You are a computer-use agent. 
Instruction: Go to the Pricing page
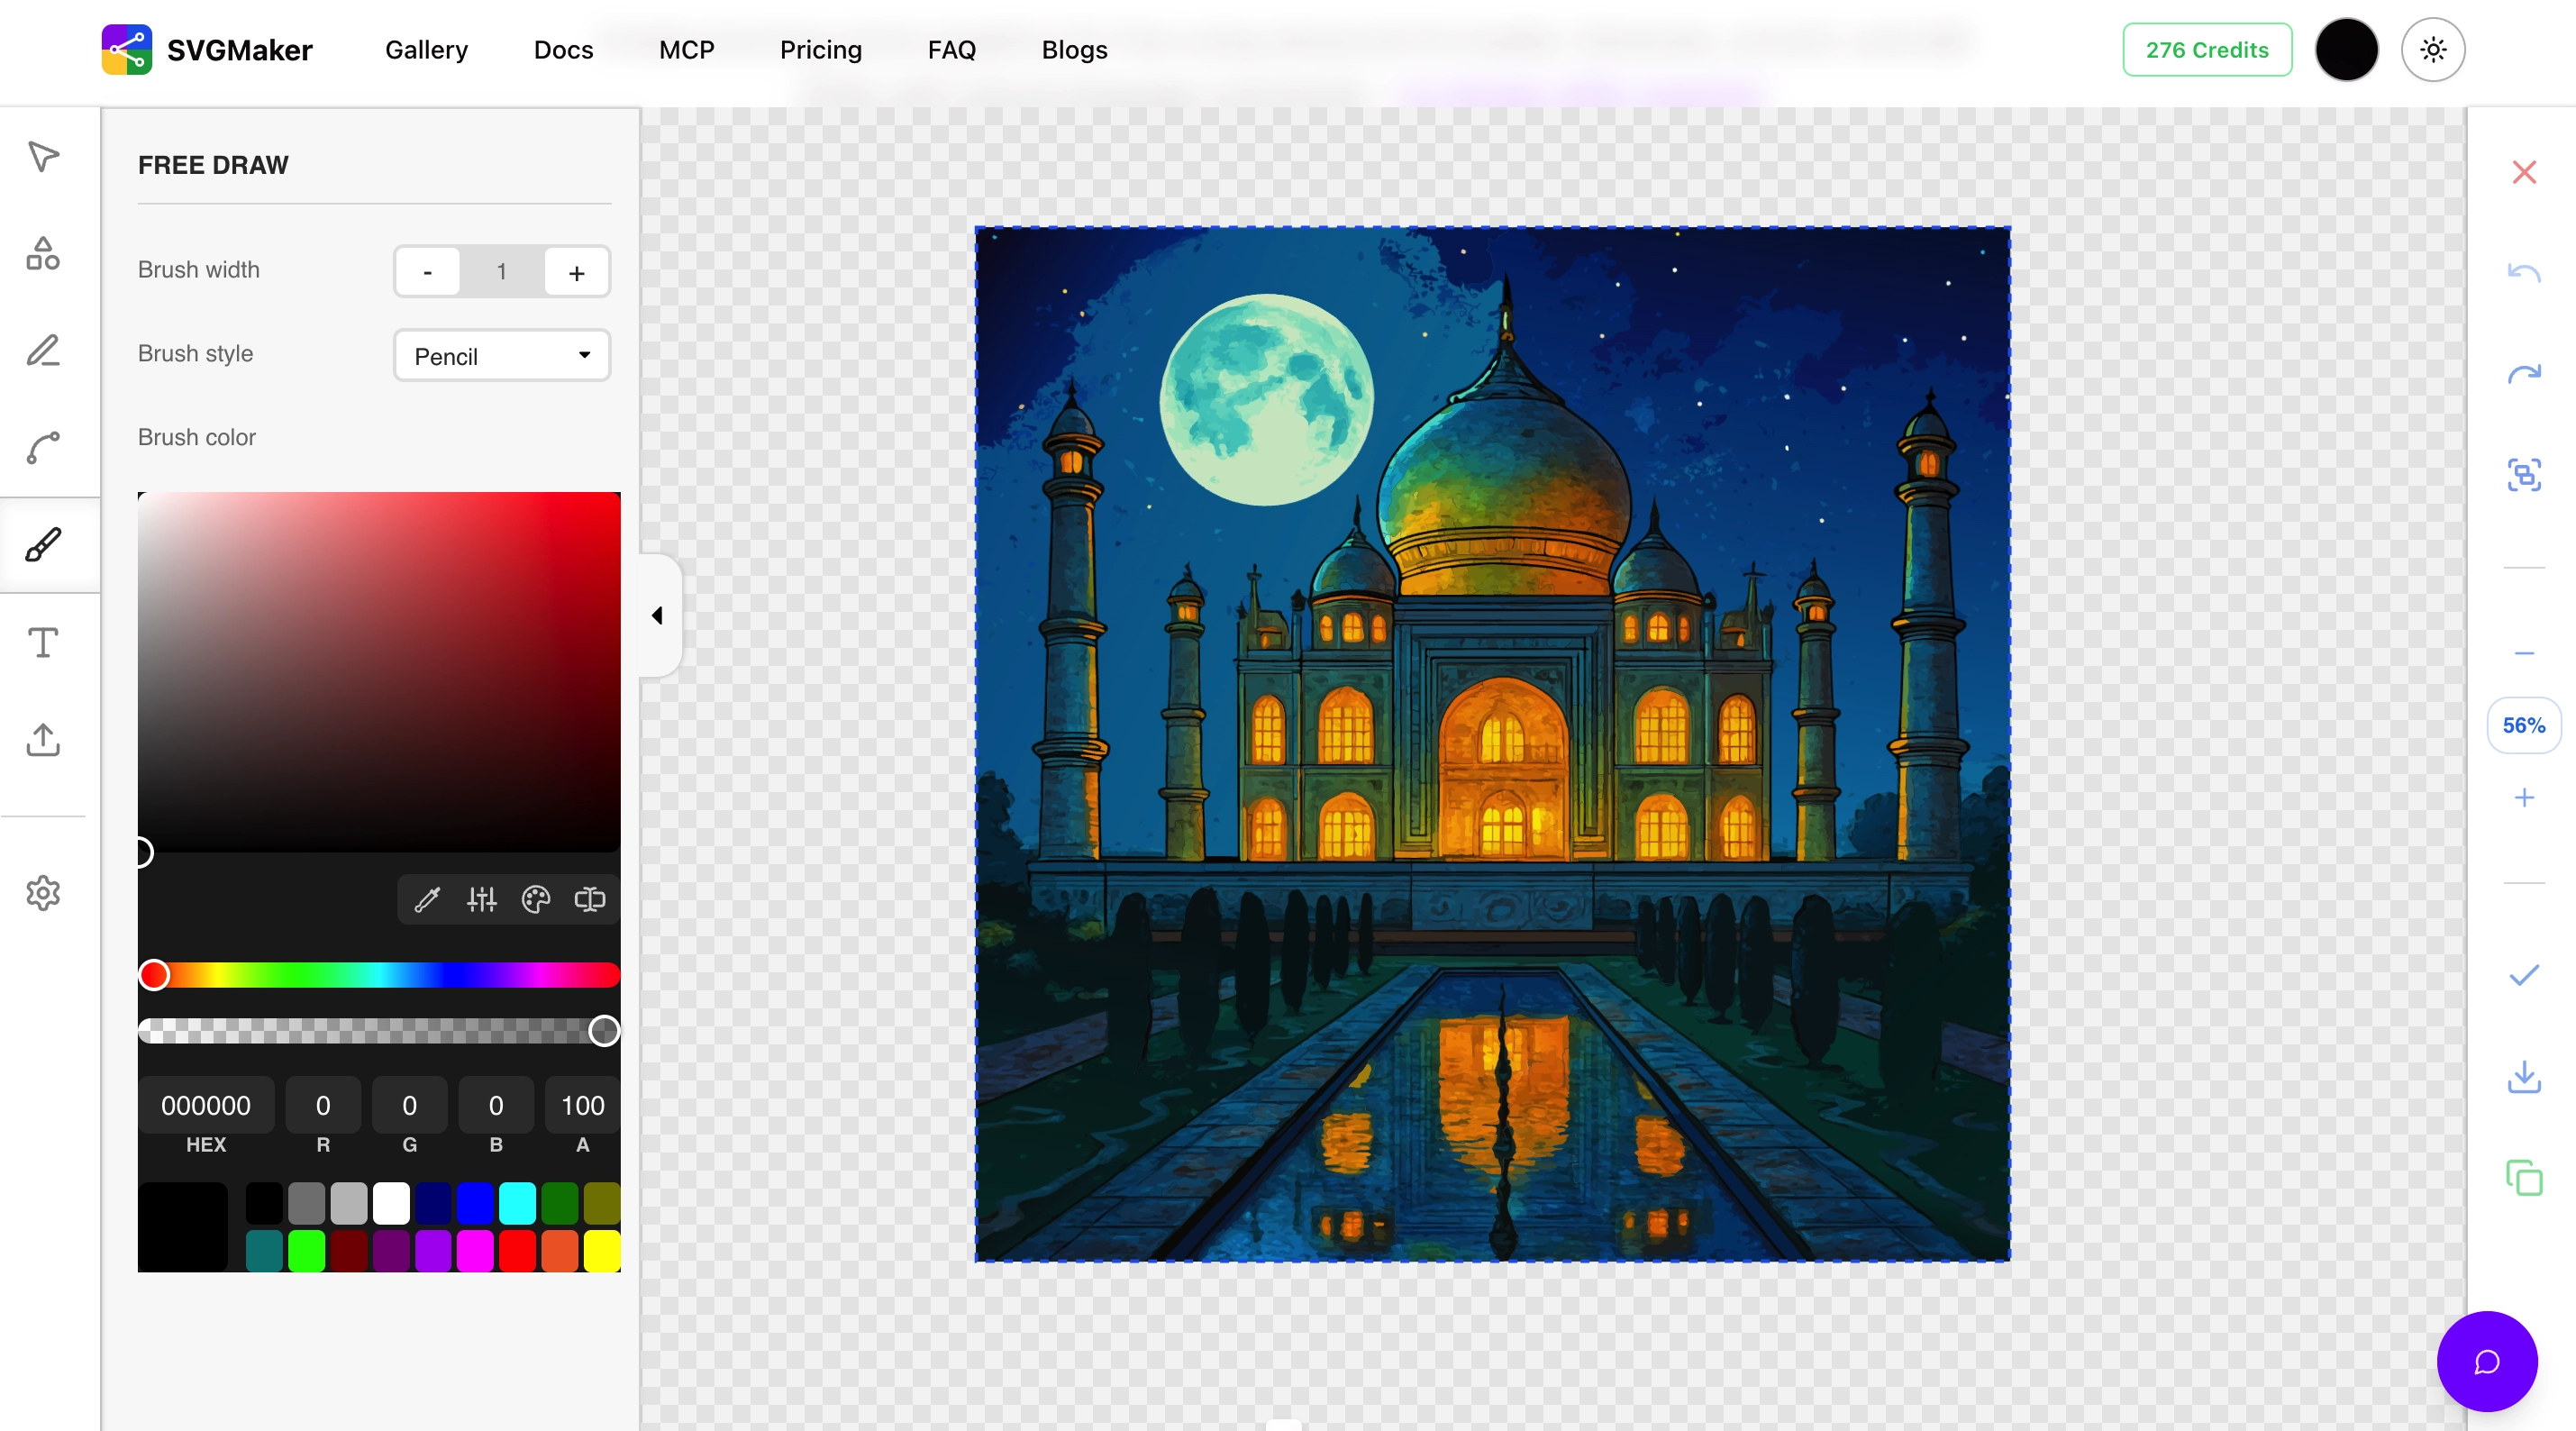821,49
